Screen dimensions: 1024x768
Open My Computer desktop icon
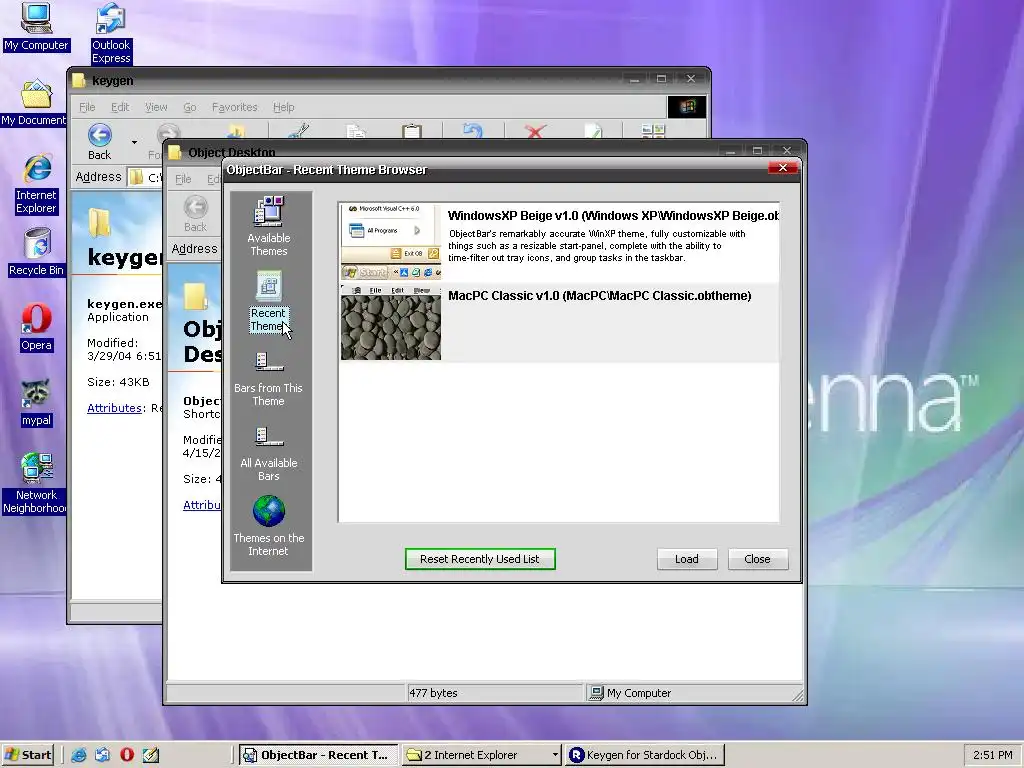tap(36, 27)
